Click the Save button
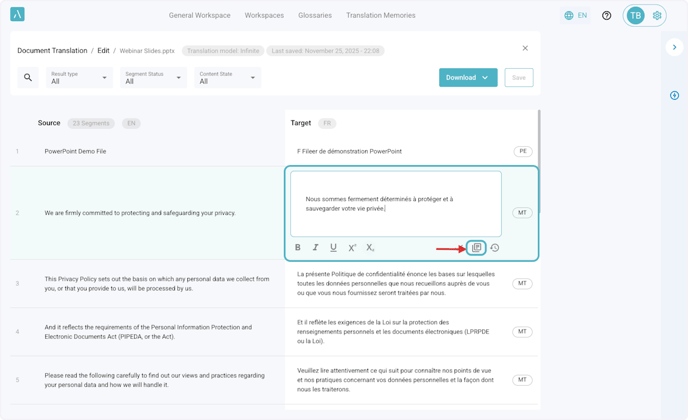 pos(519,77)
